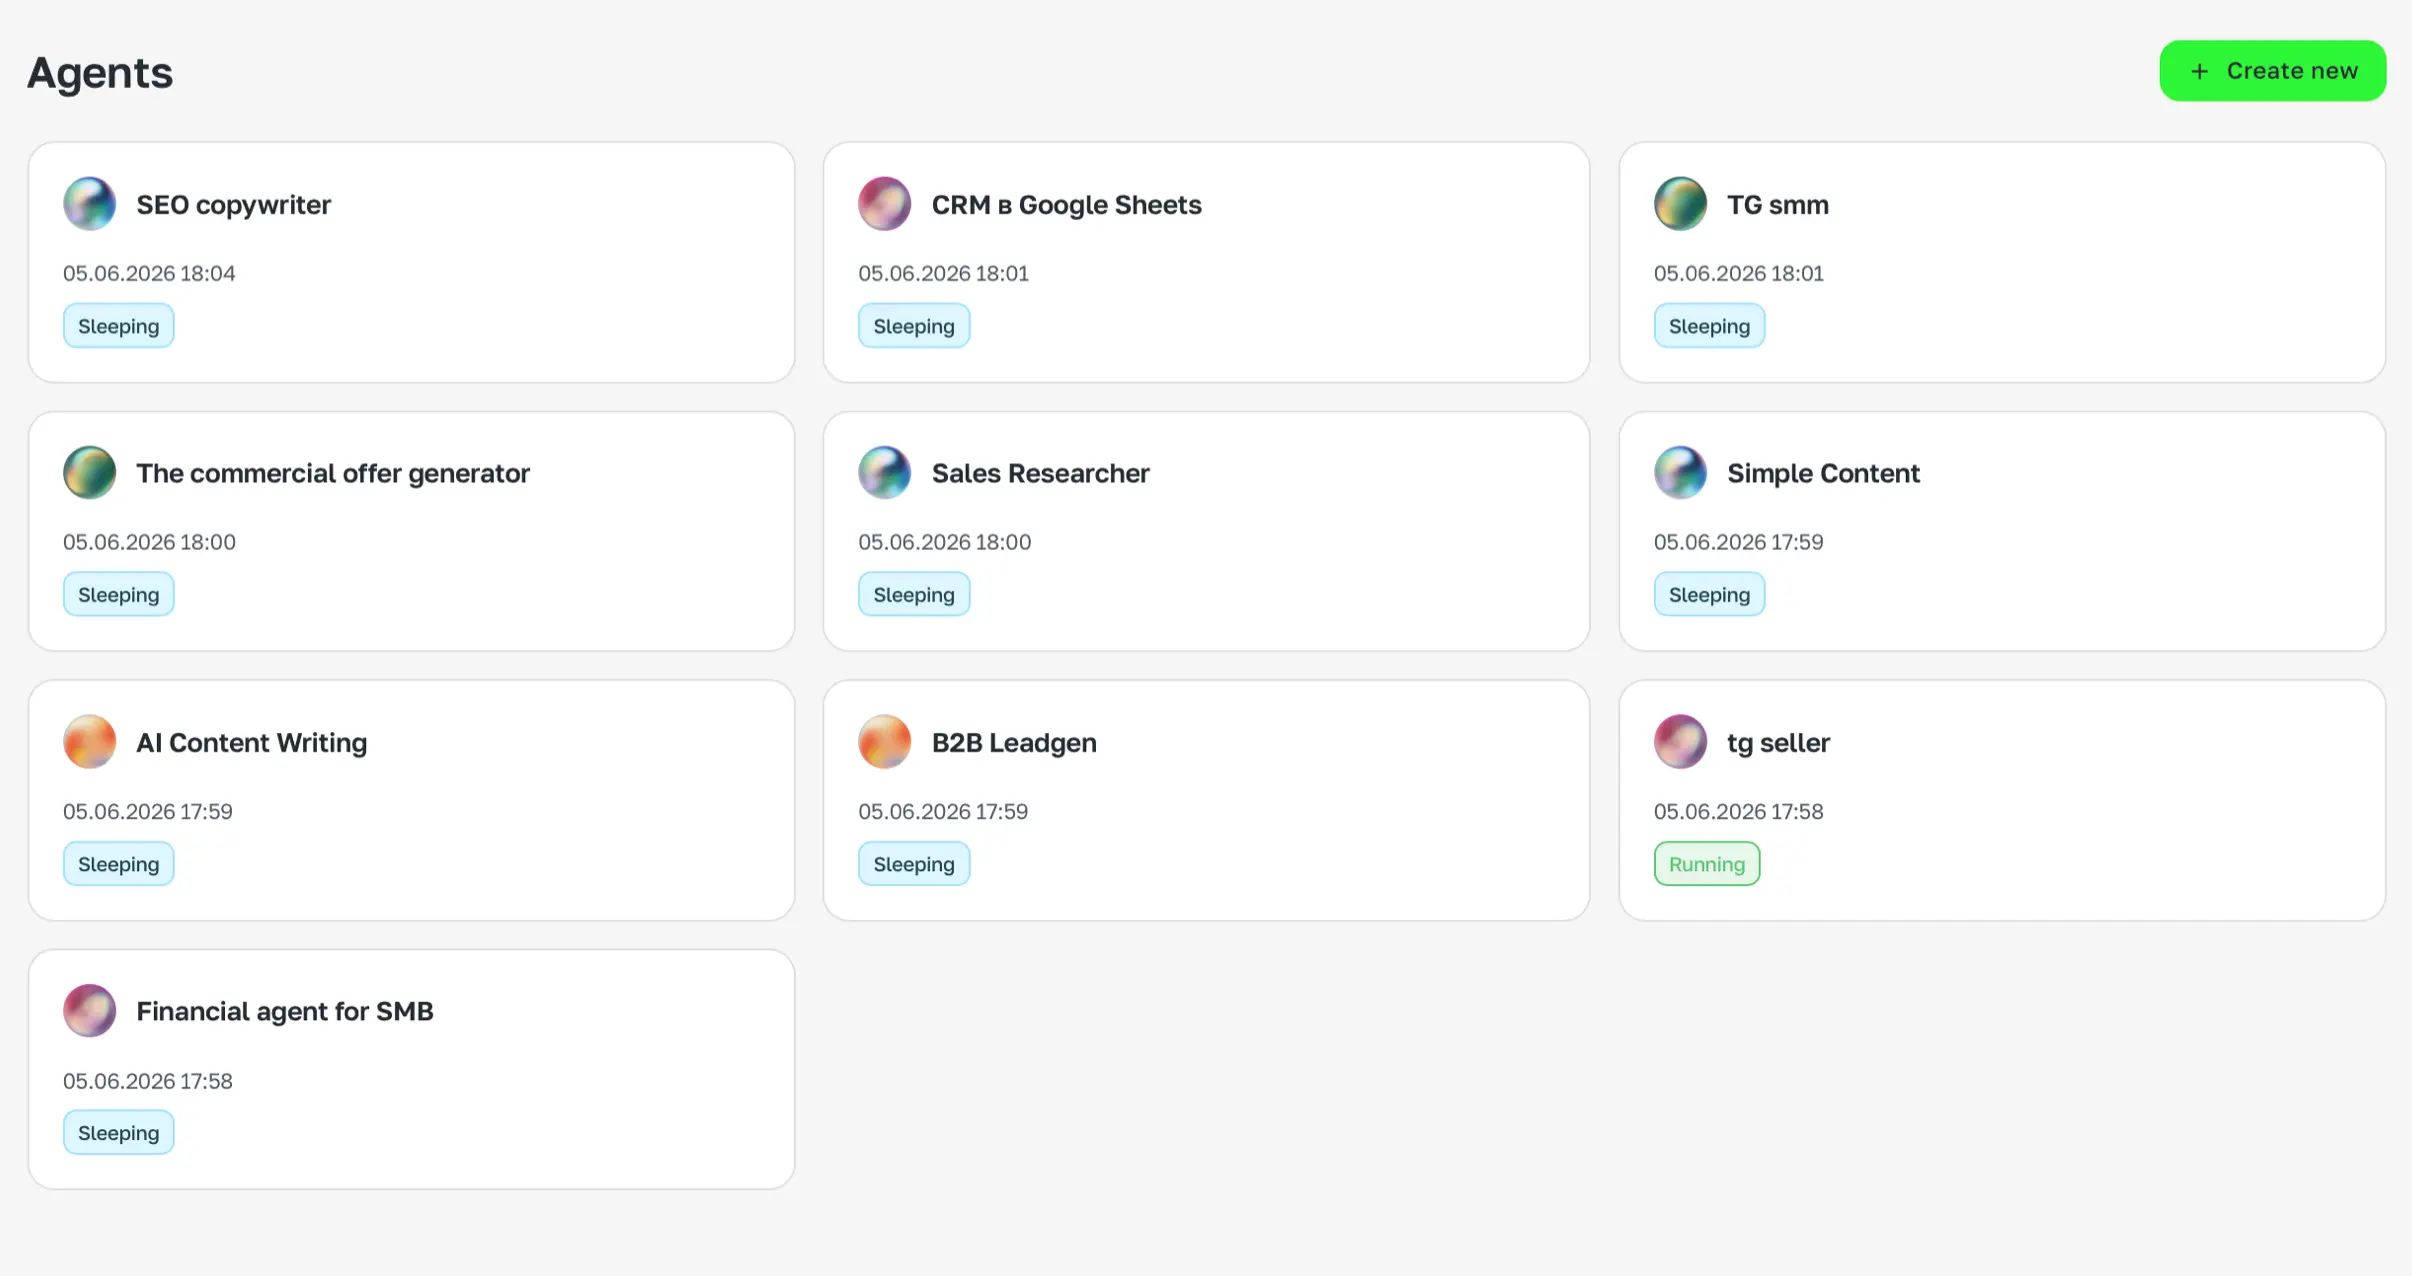Screen dimensions: 2412x1276
Task: Click the Running status badge on tg seller
Action: pos(1706,864)
